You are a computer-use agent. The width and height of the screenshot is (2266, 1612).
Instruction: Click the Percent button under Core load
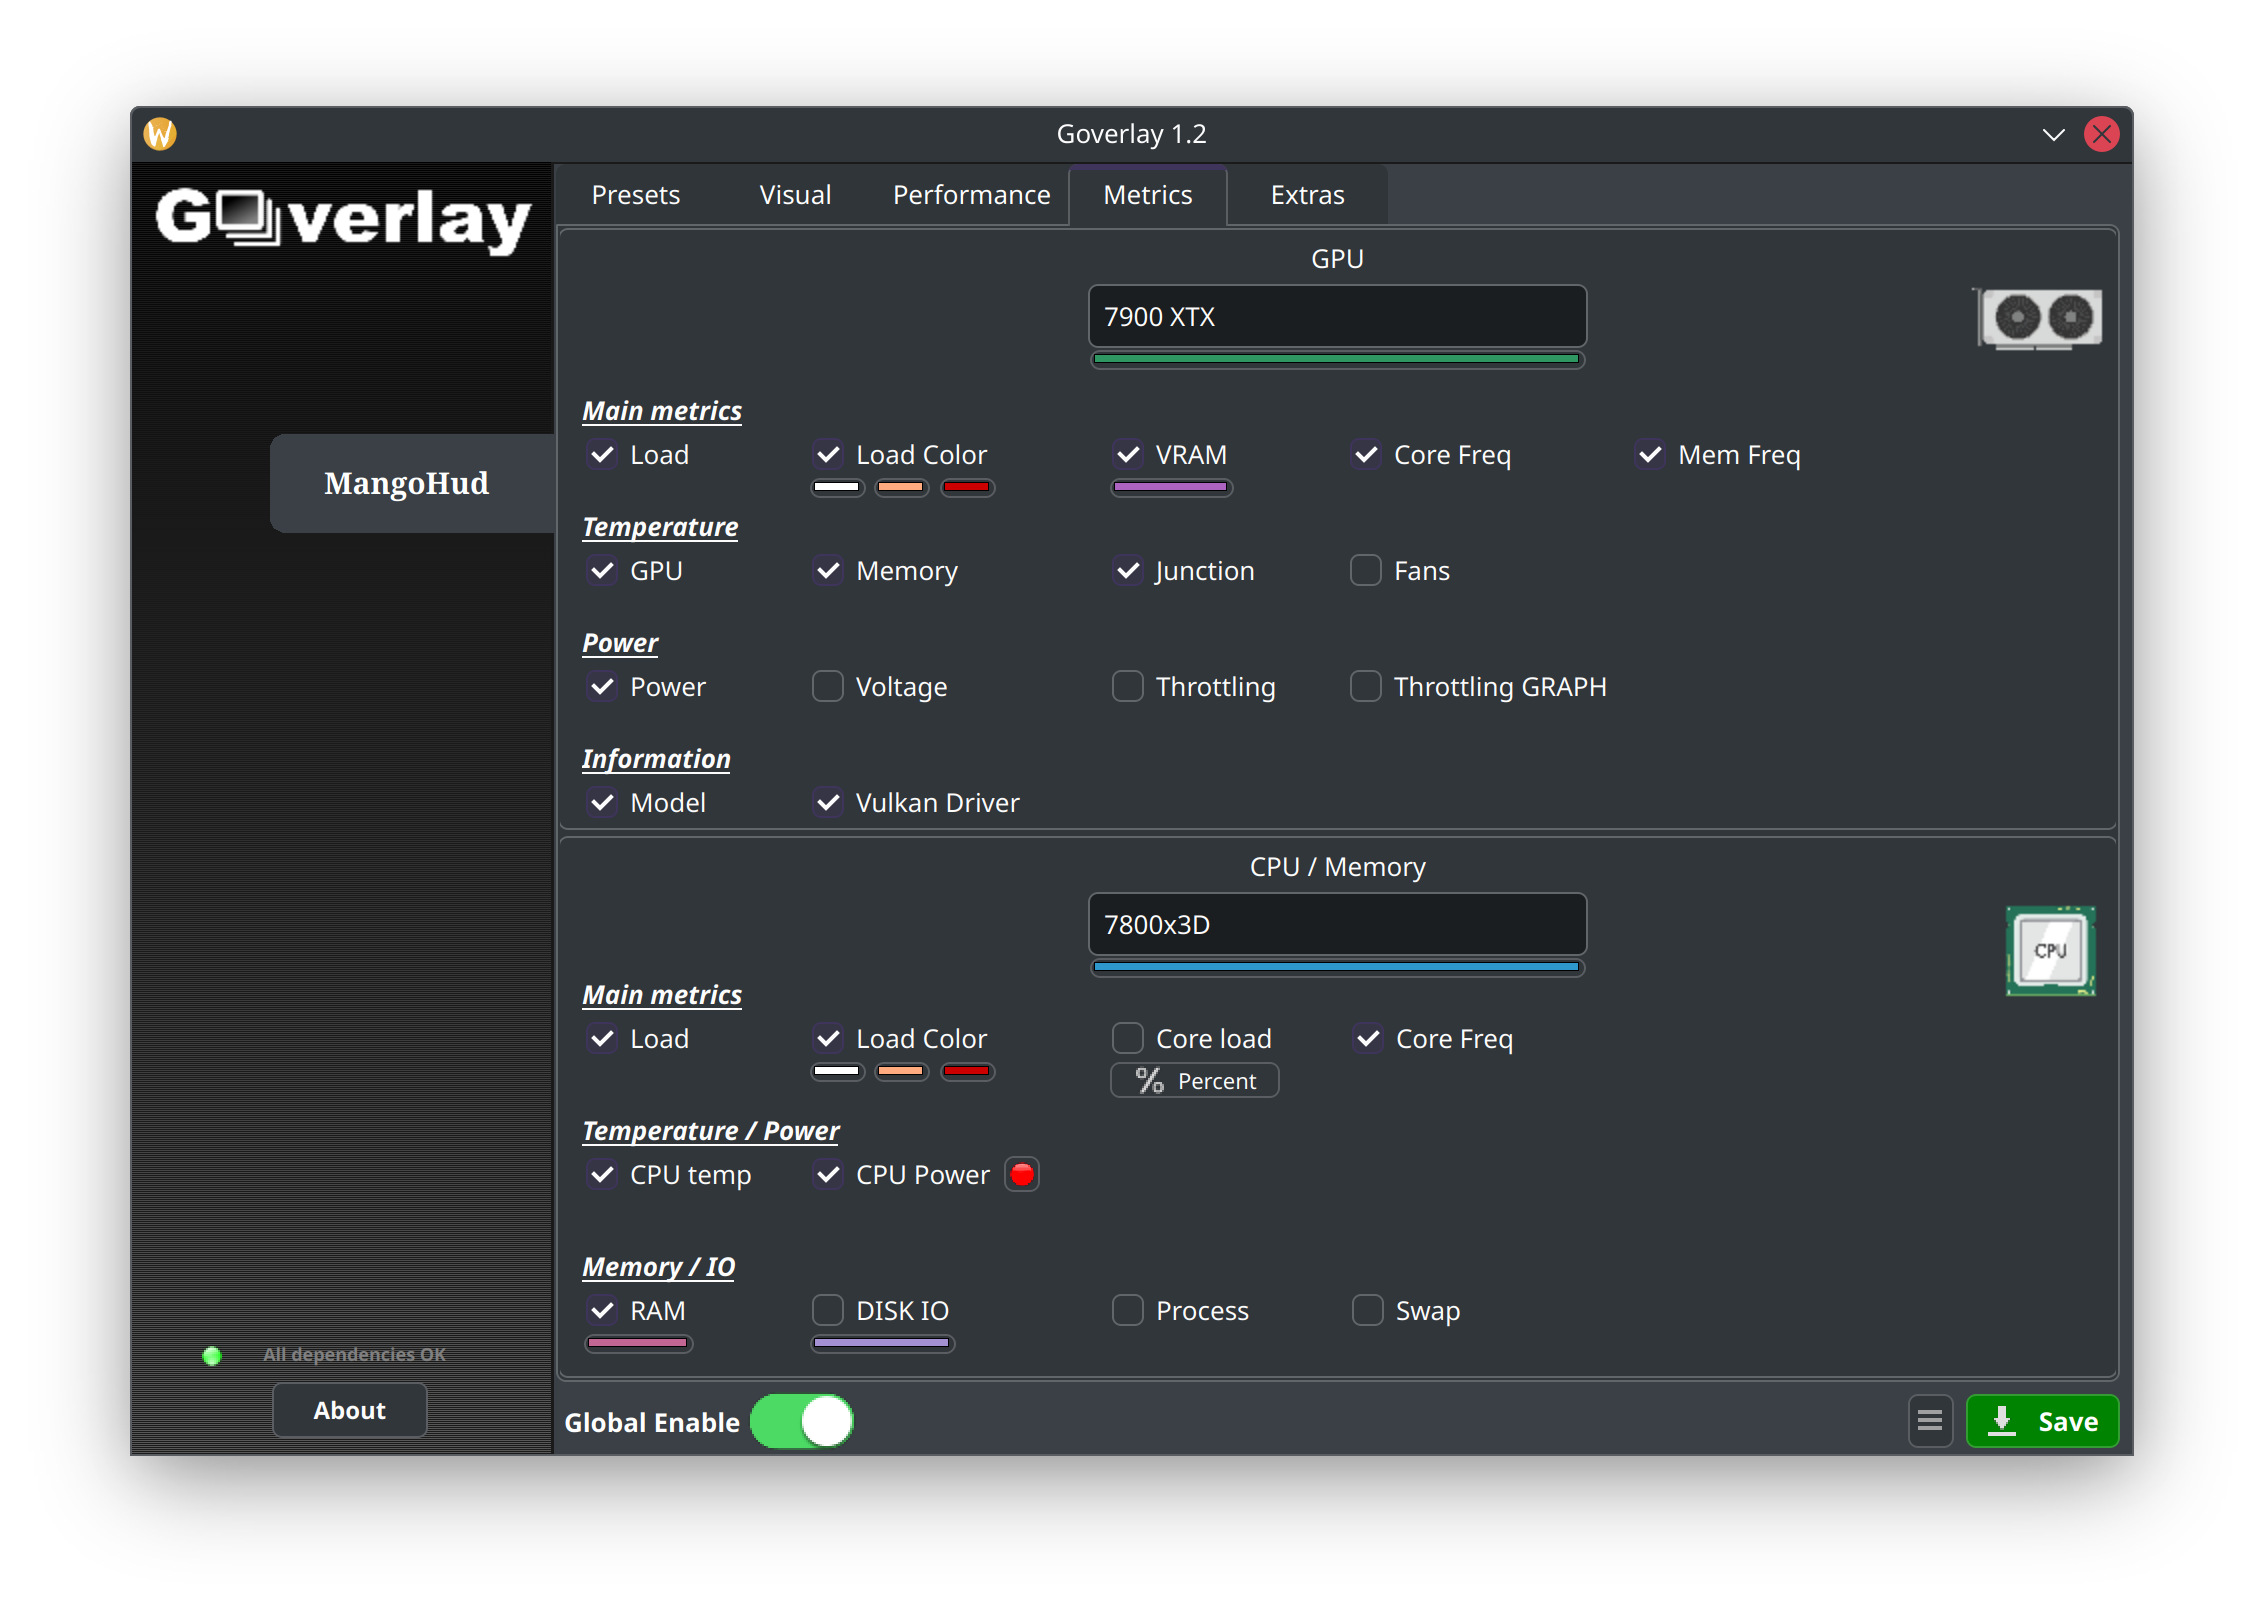pyautogui.click(x=1195, y=1081)
